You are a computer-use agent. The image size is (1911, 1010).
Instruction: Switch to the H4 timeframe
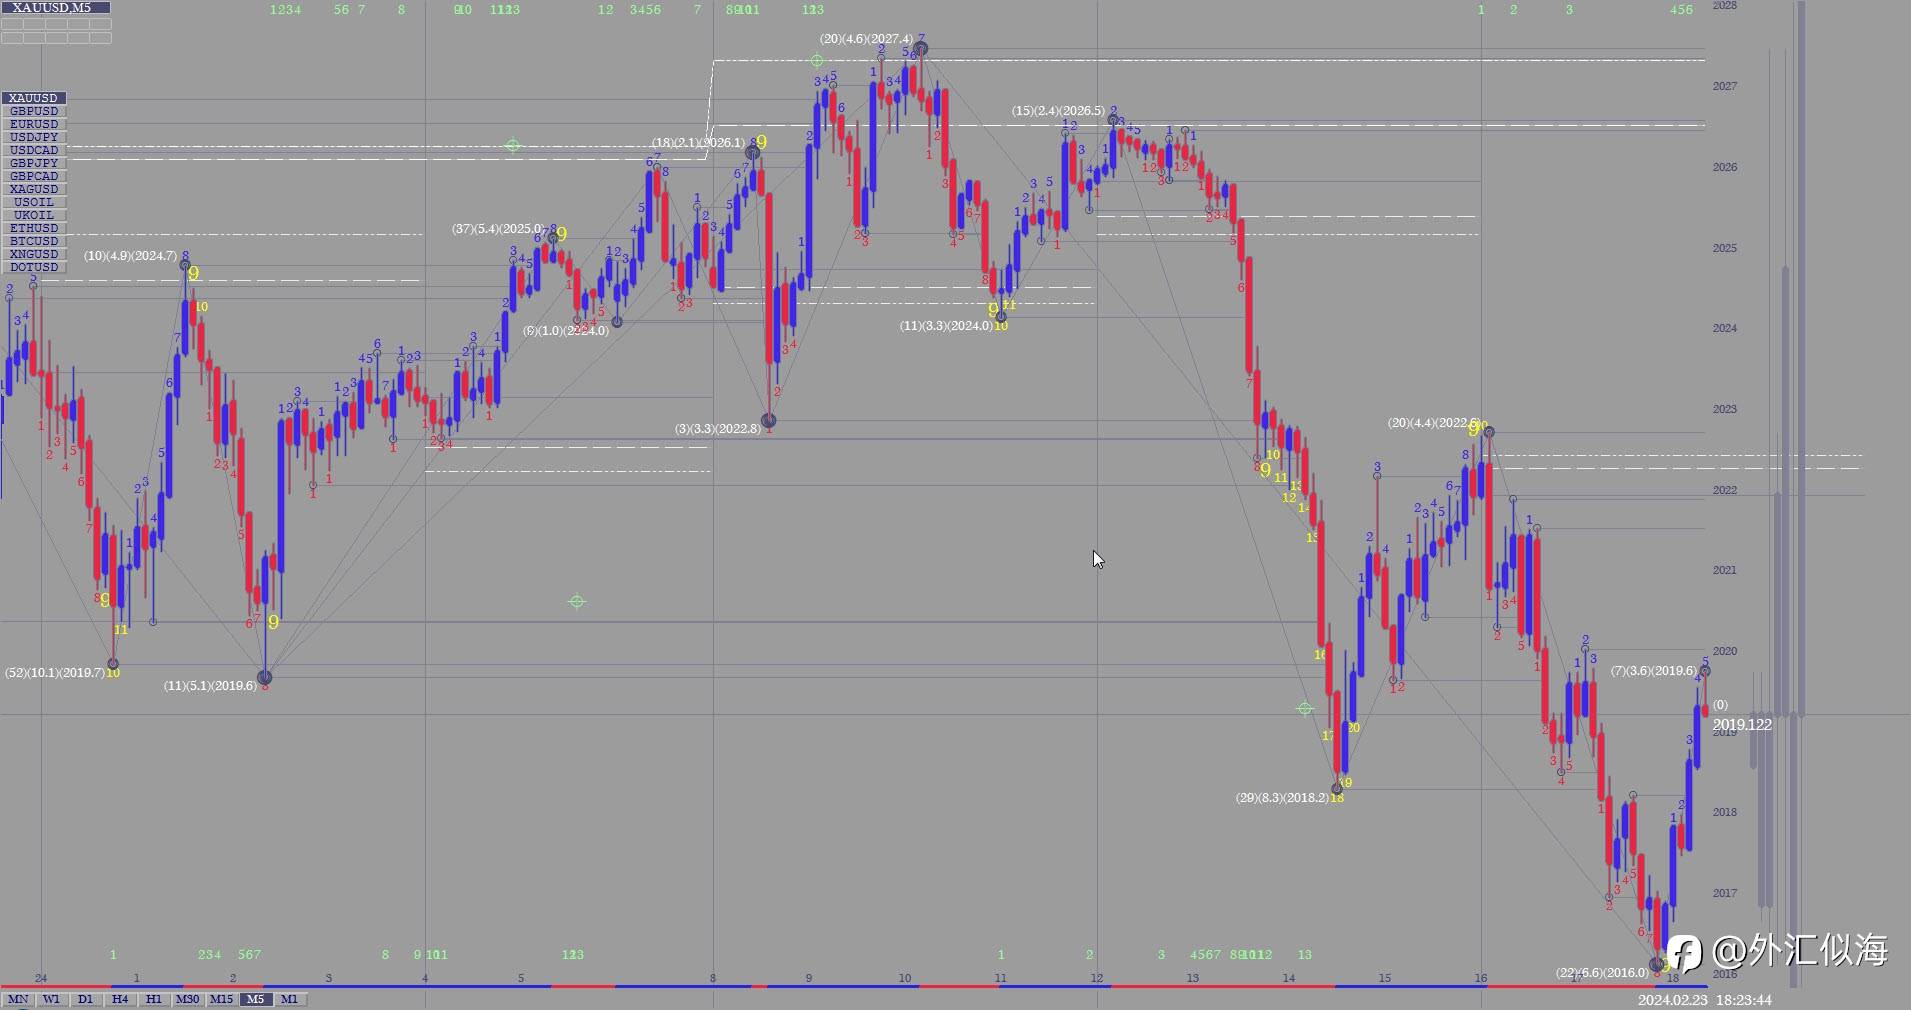click(x=120, y=999)
